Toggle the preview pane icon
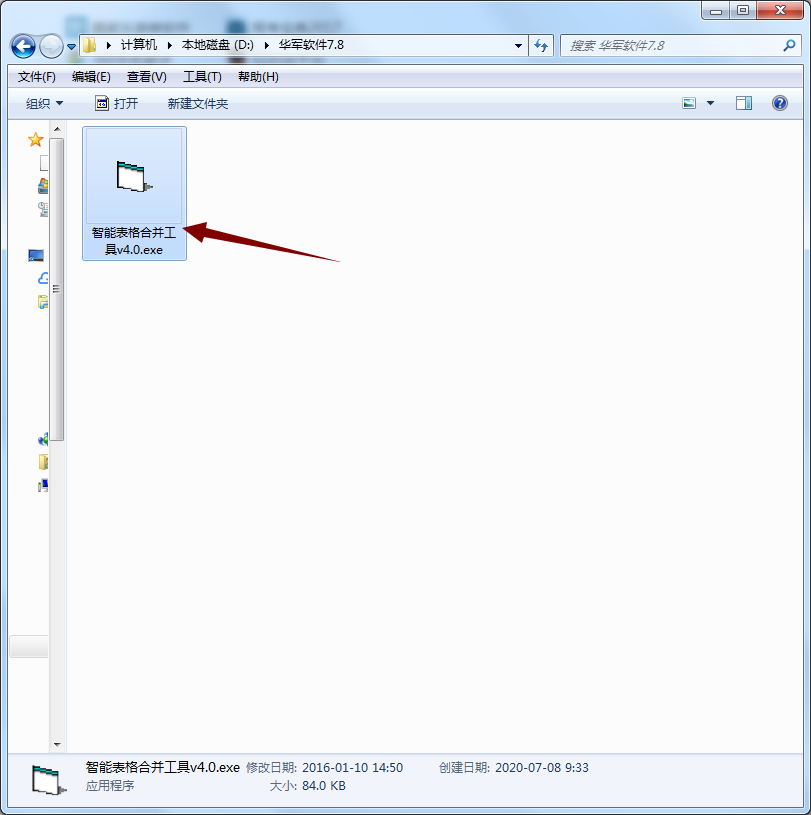The image size is (811, 815). point(744,103)
